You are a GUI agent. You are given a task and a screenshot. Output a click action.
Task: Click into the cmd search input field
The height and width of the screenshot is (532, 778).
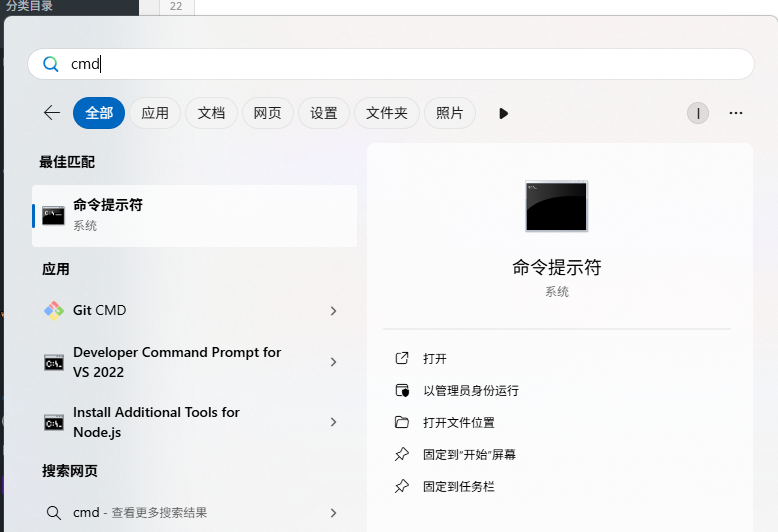(x=400, y=64)
